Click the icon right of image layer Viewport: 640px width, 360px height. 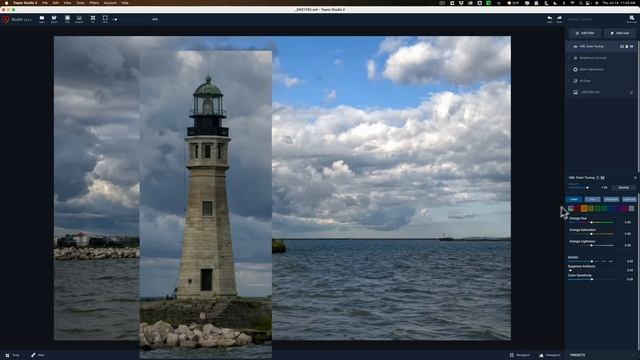coord(631,93)
